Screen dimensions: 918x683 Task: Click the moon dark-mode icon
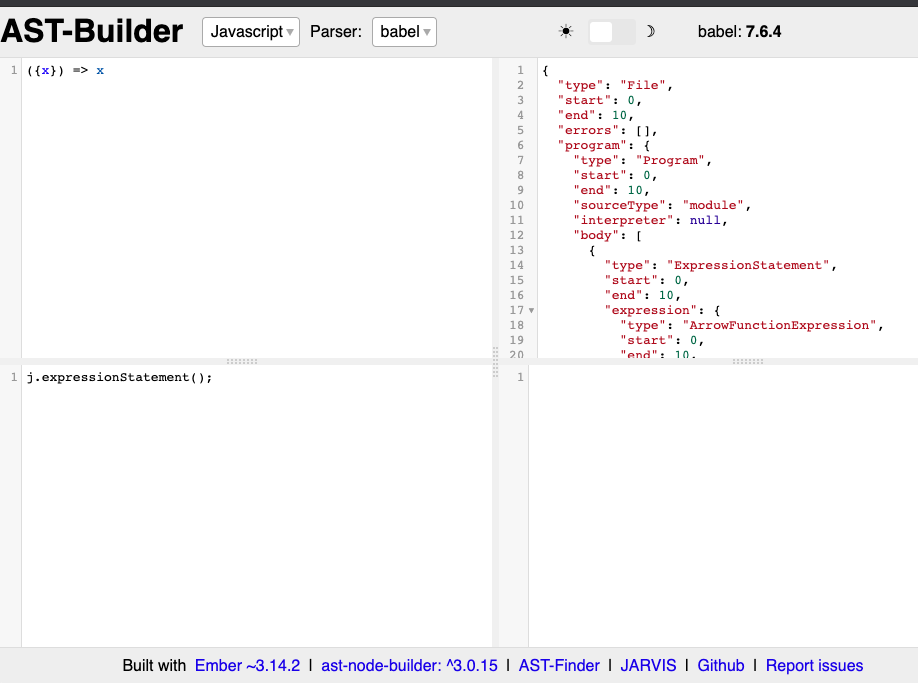click(x=650, y=31)
